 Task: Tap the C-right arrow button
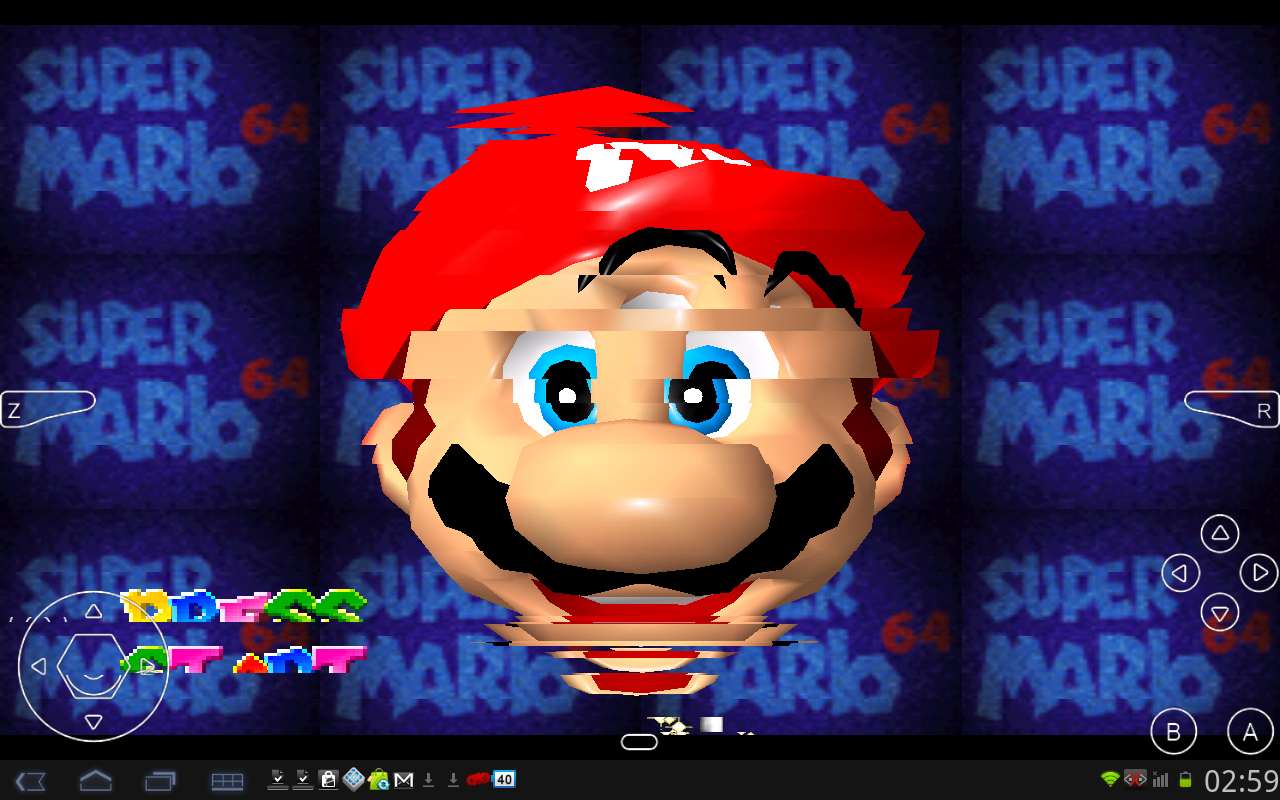point(1259,573)
